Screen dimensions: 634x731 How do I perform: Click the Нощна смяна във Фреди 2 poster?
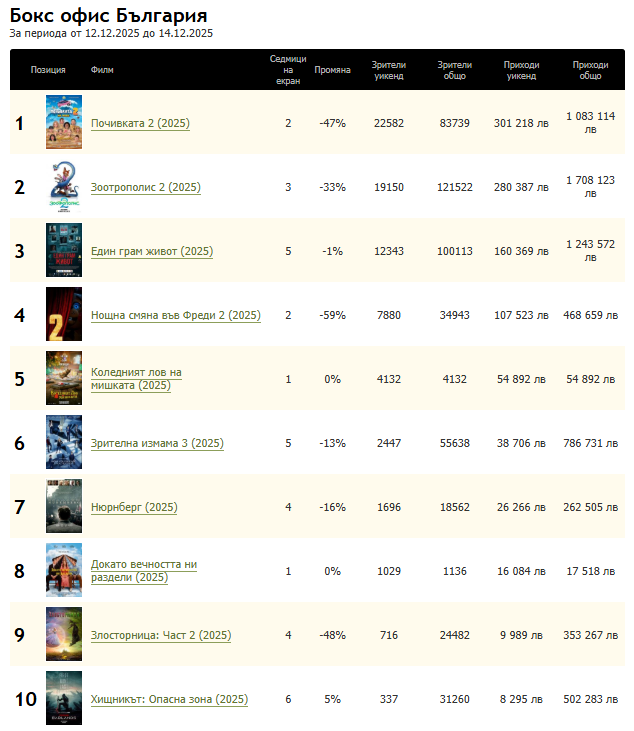(x=64, y=315)
